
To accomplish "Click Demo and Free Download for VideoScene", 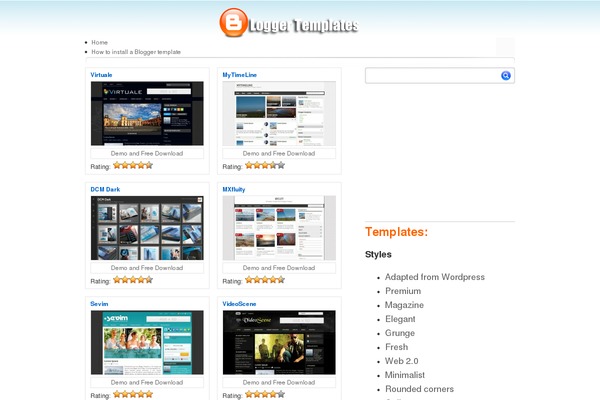I will click(279, 382).
